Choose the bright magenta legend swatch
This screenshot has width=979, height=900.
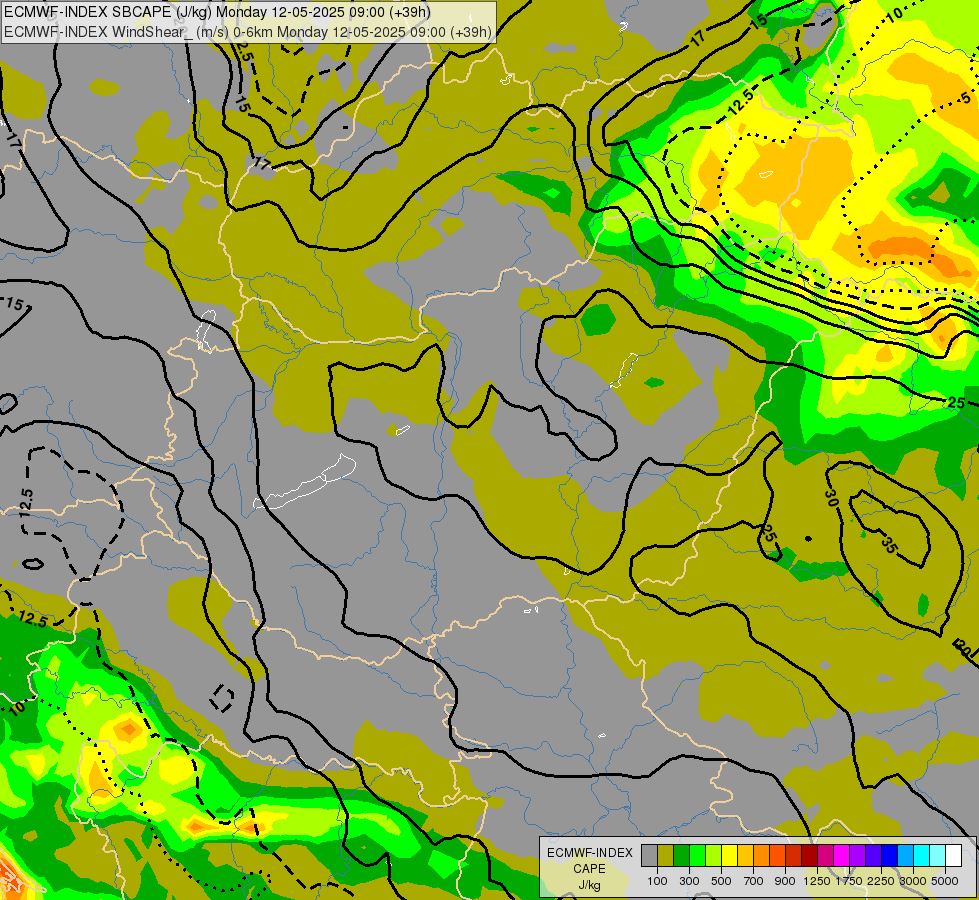point(842,856)
